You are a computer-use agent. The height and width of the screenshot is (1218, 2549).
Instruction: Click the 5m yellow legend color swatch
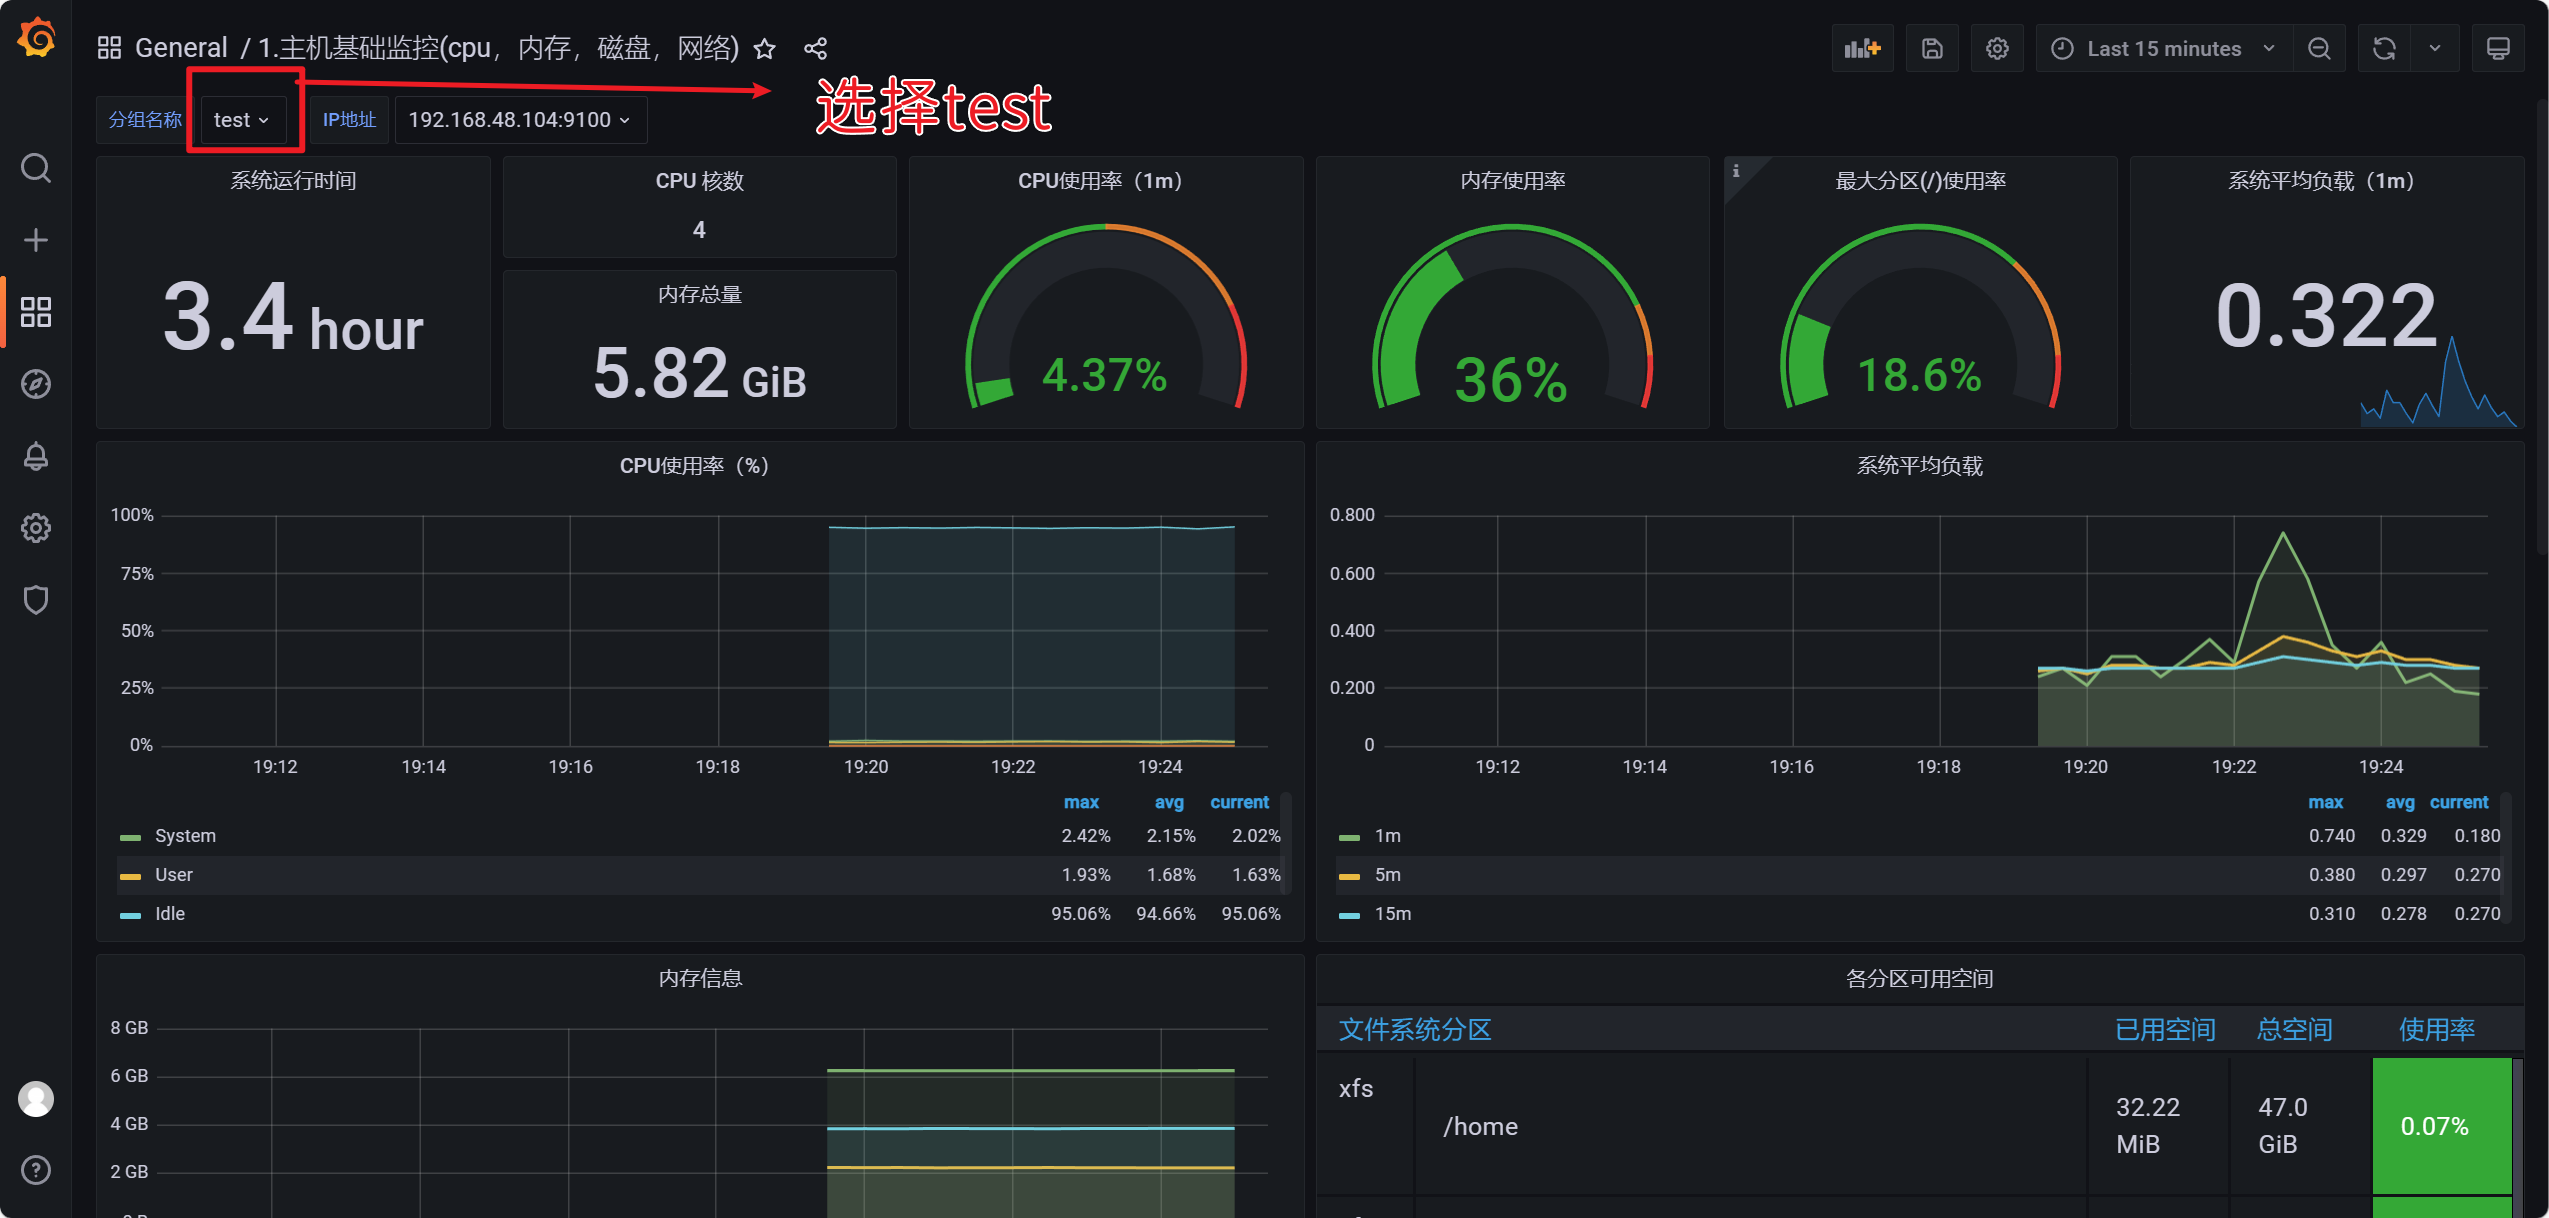pyautogui.click(x=1349, y=876)
